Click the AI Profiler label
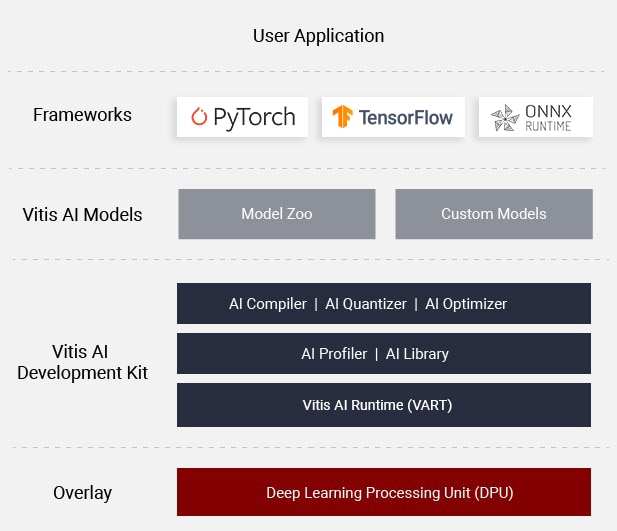The width and height of the screenshot is (617, 531). point(334,354)
